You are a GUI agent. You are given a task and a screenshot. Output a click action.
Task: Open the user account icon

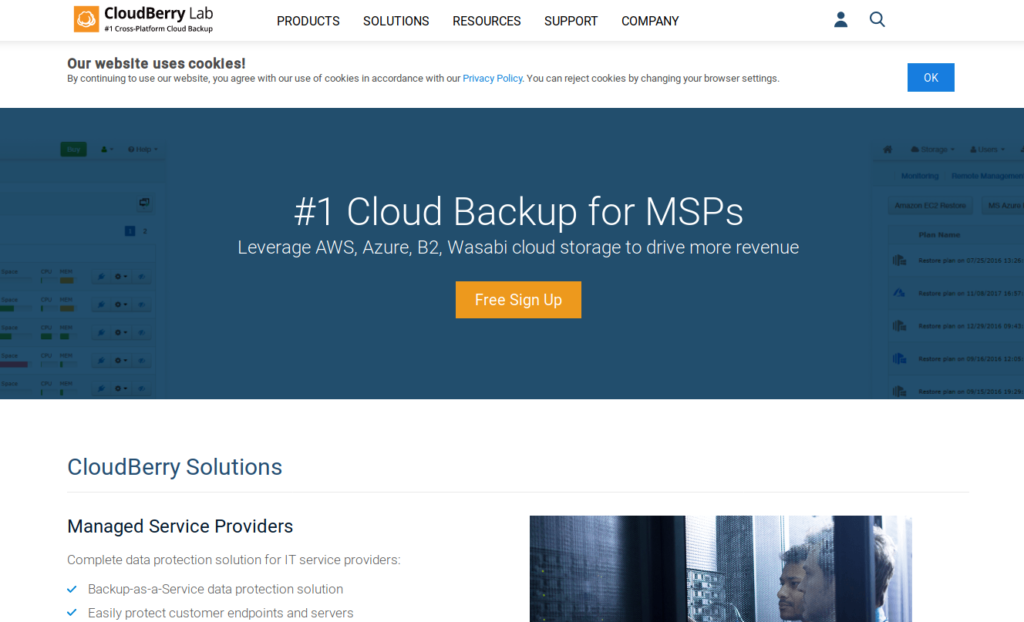point(840,20)
